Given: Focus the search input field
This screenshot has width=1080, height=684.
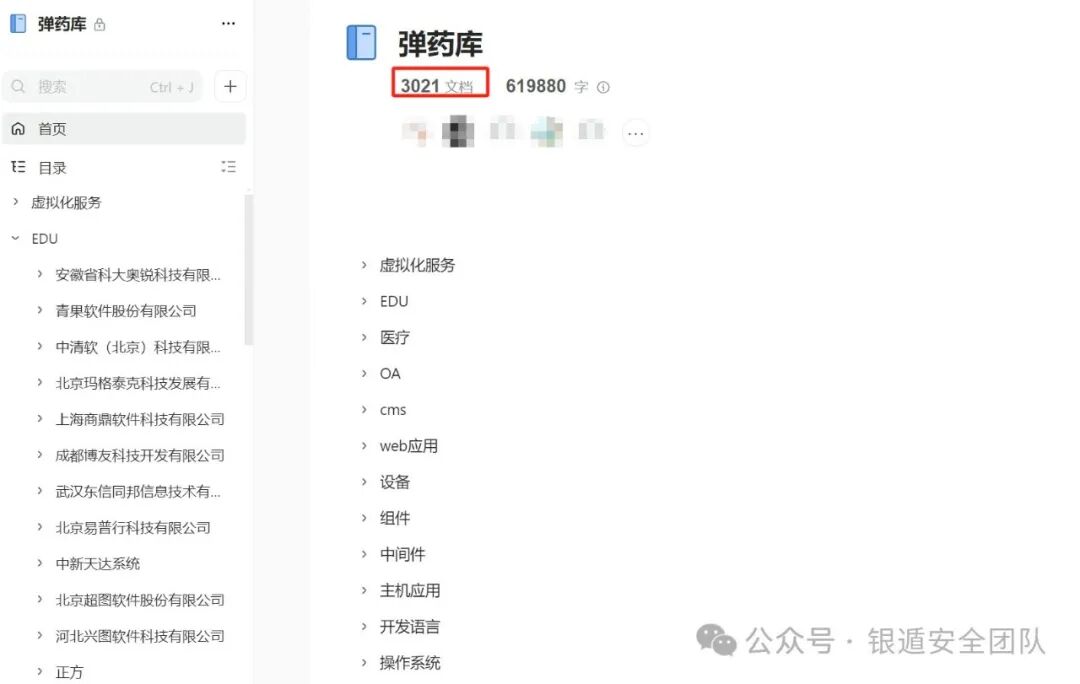Looking at the screenshot, I should click(103, 87).
